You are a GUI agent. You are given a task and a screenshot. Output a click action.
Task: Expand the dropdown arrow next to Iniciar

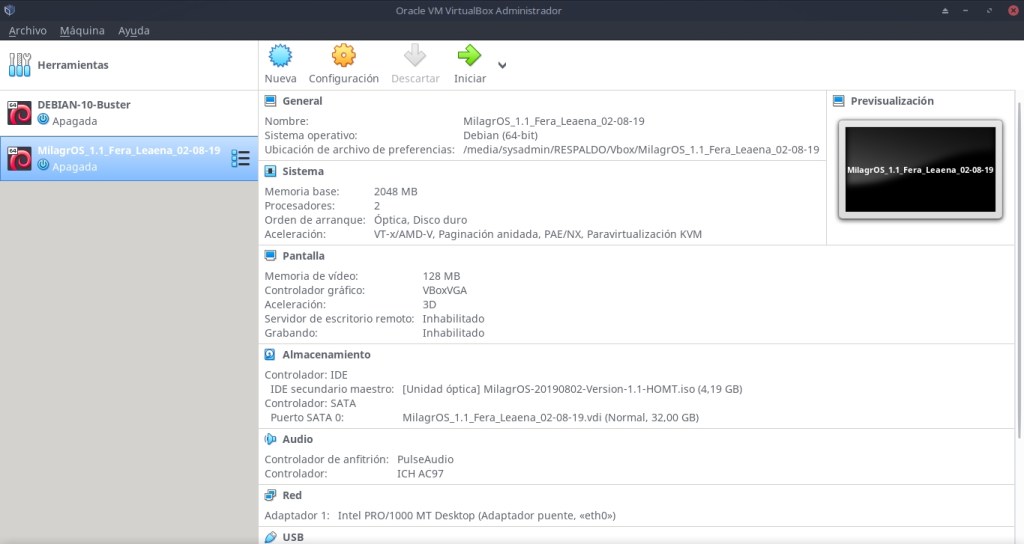[x=502, y=66]
